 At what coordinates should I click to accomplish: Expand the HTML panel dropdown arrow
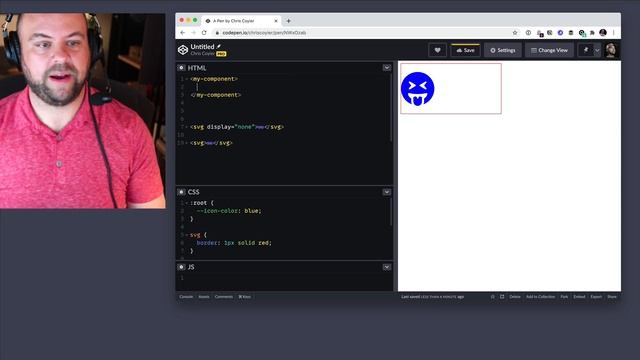tap(387, 68)
